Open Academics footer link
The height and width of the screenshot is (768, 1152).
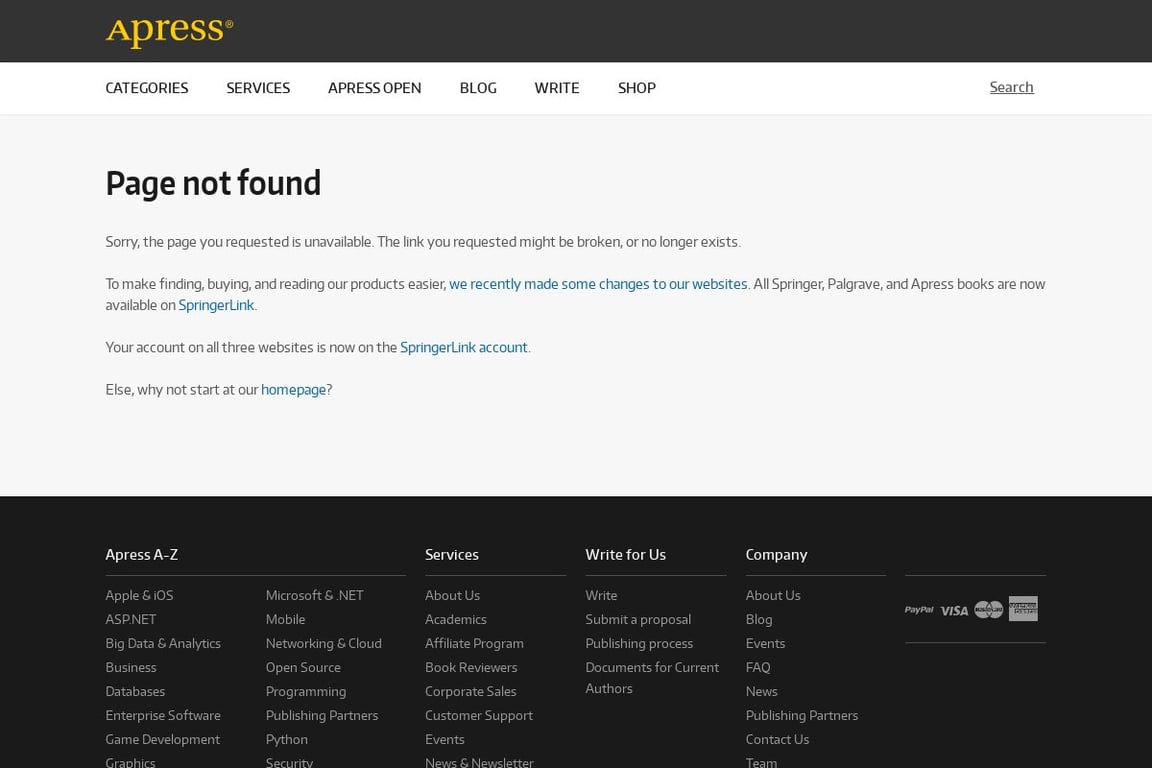pos(456,620)
